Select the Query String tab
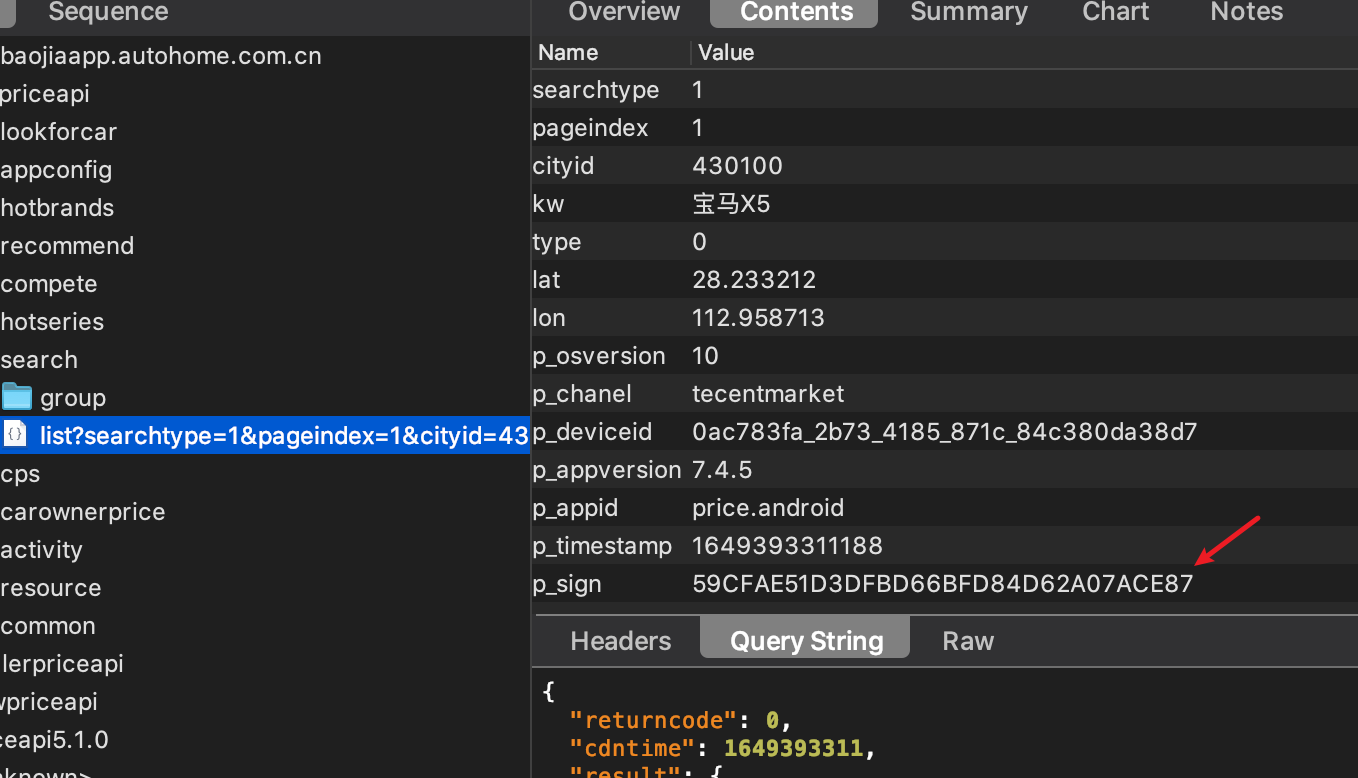Screen dimensions: 1358x778 pyautogui.click(x=806, y=640)
